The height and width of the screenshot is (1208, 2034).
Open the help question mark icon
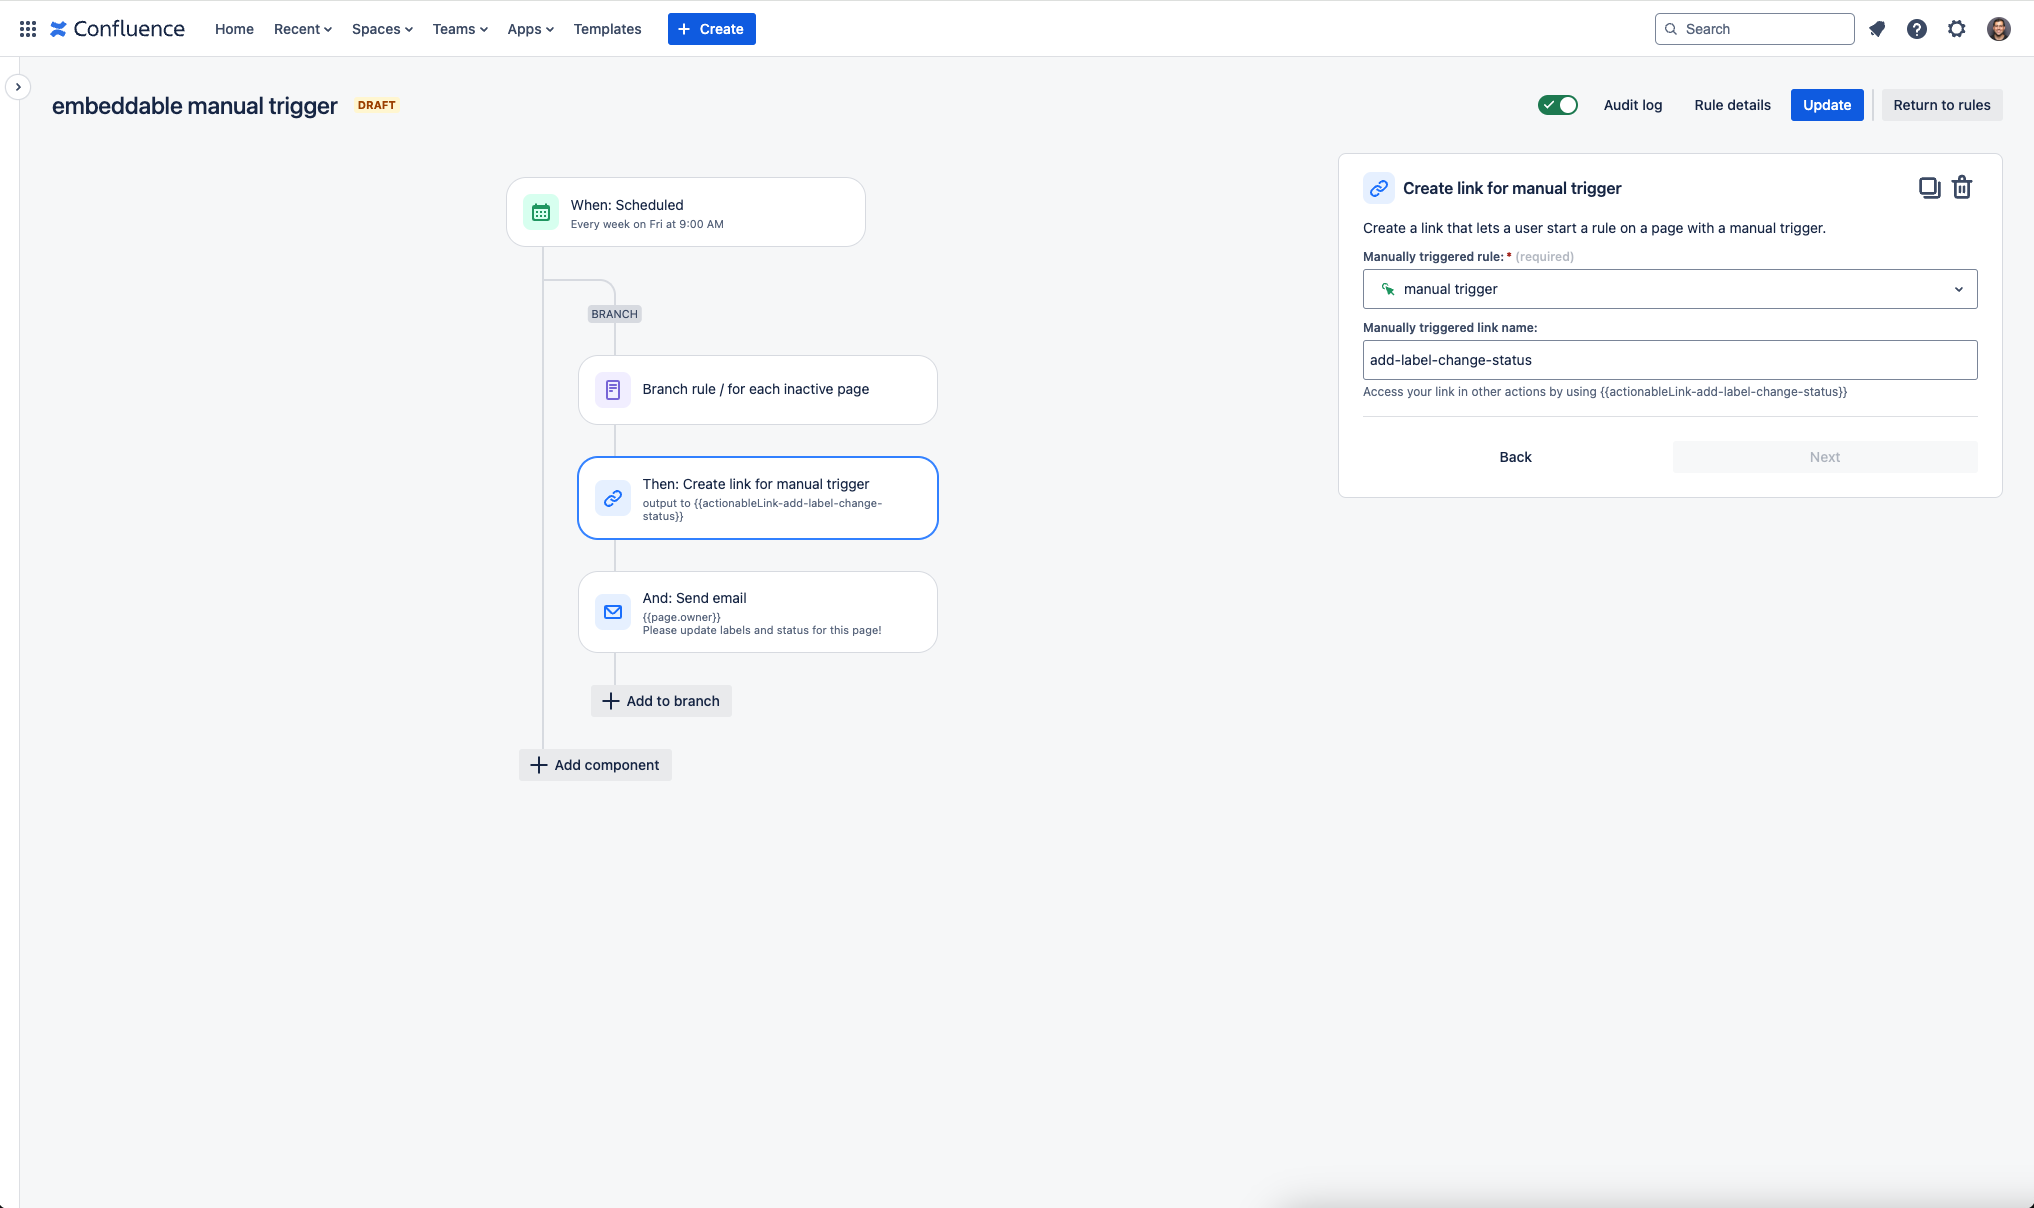[1917, 29]
